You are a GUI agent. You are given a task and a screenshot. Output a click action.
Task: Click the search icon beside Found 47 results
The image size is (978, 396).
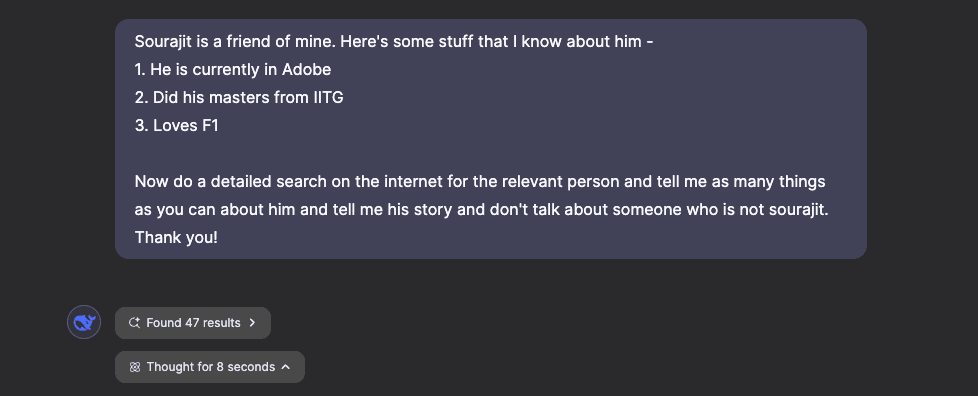click(134, 323)
